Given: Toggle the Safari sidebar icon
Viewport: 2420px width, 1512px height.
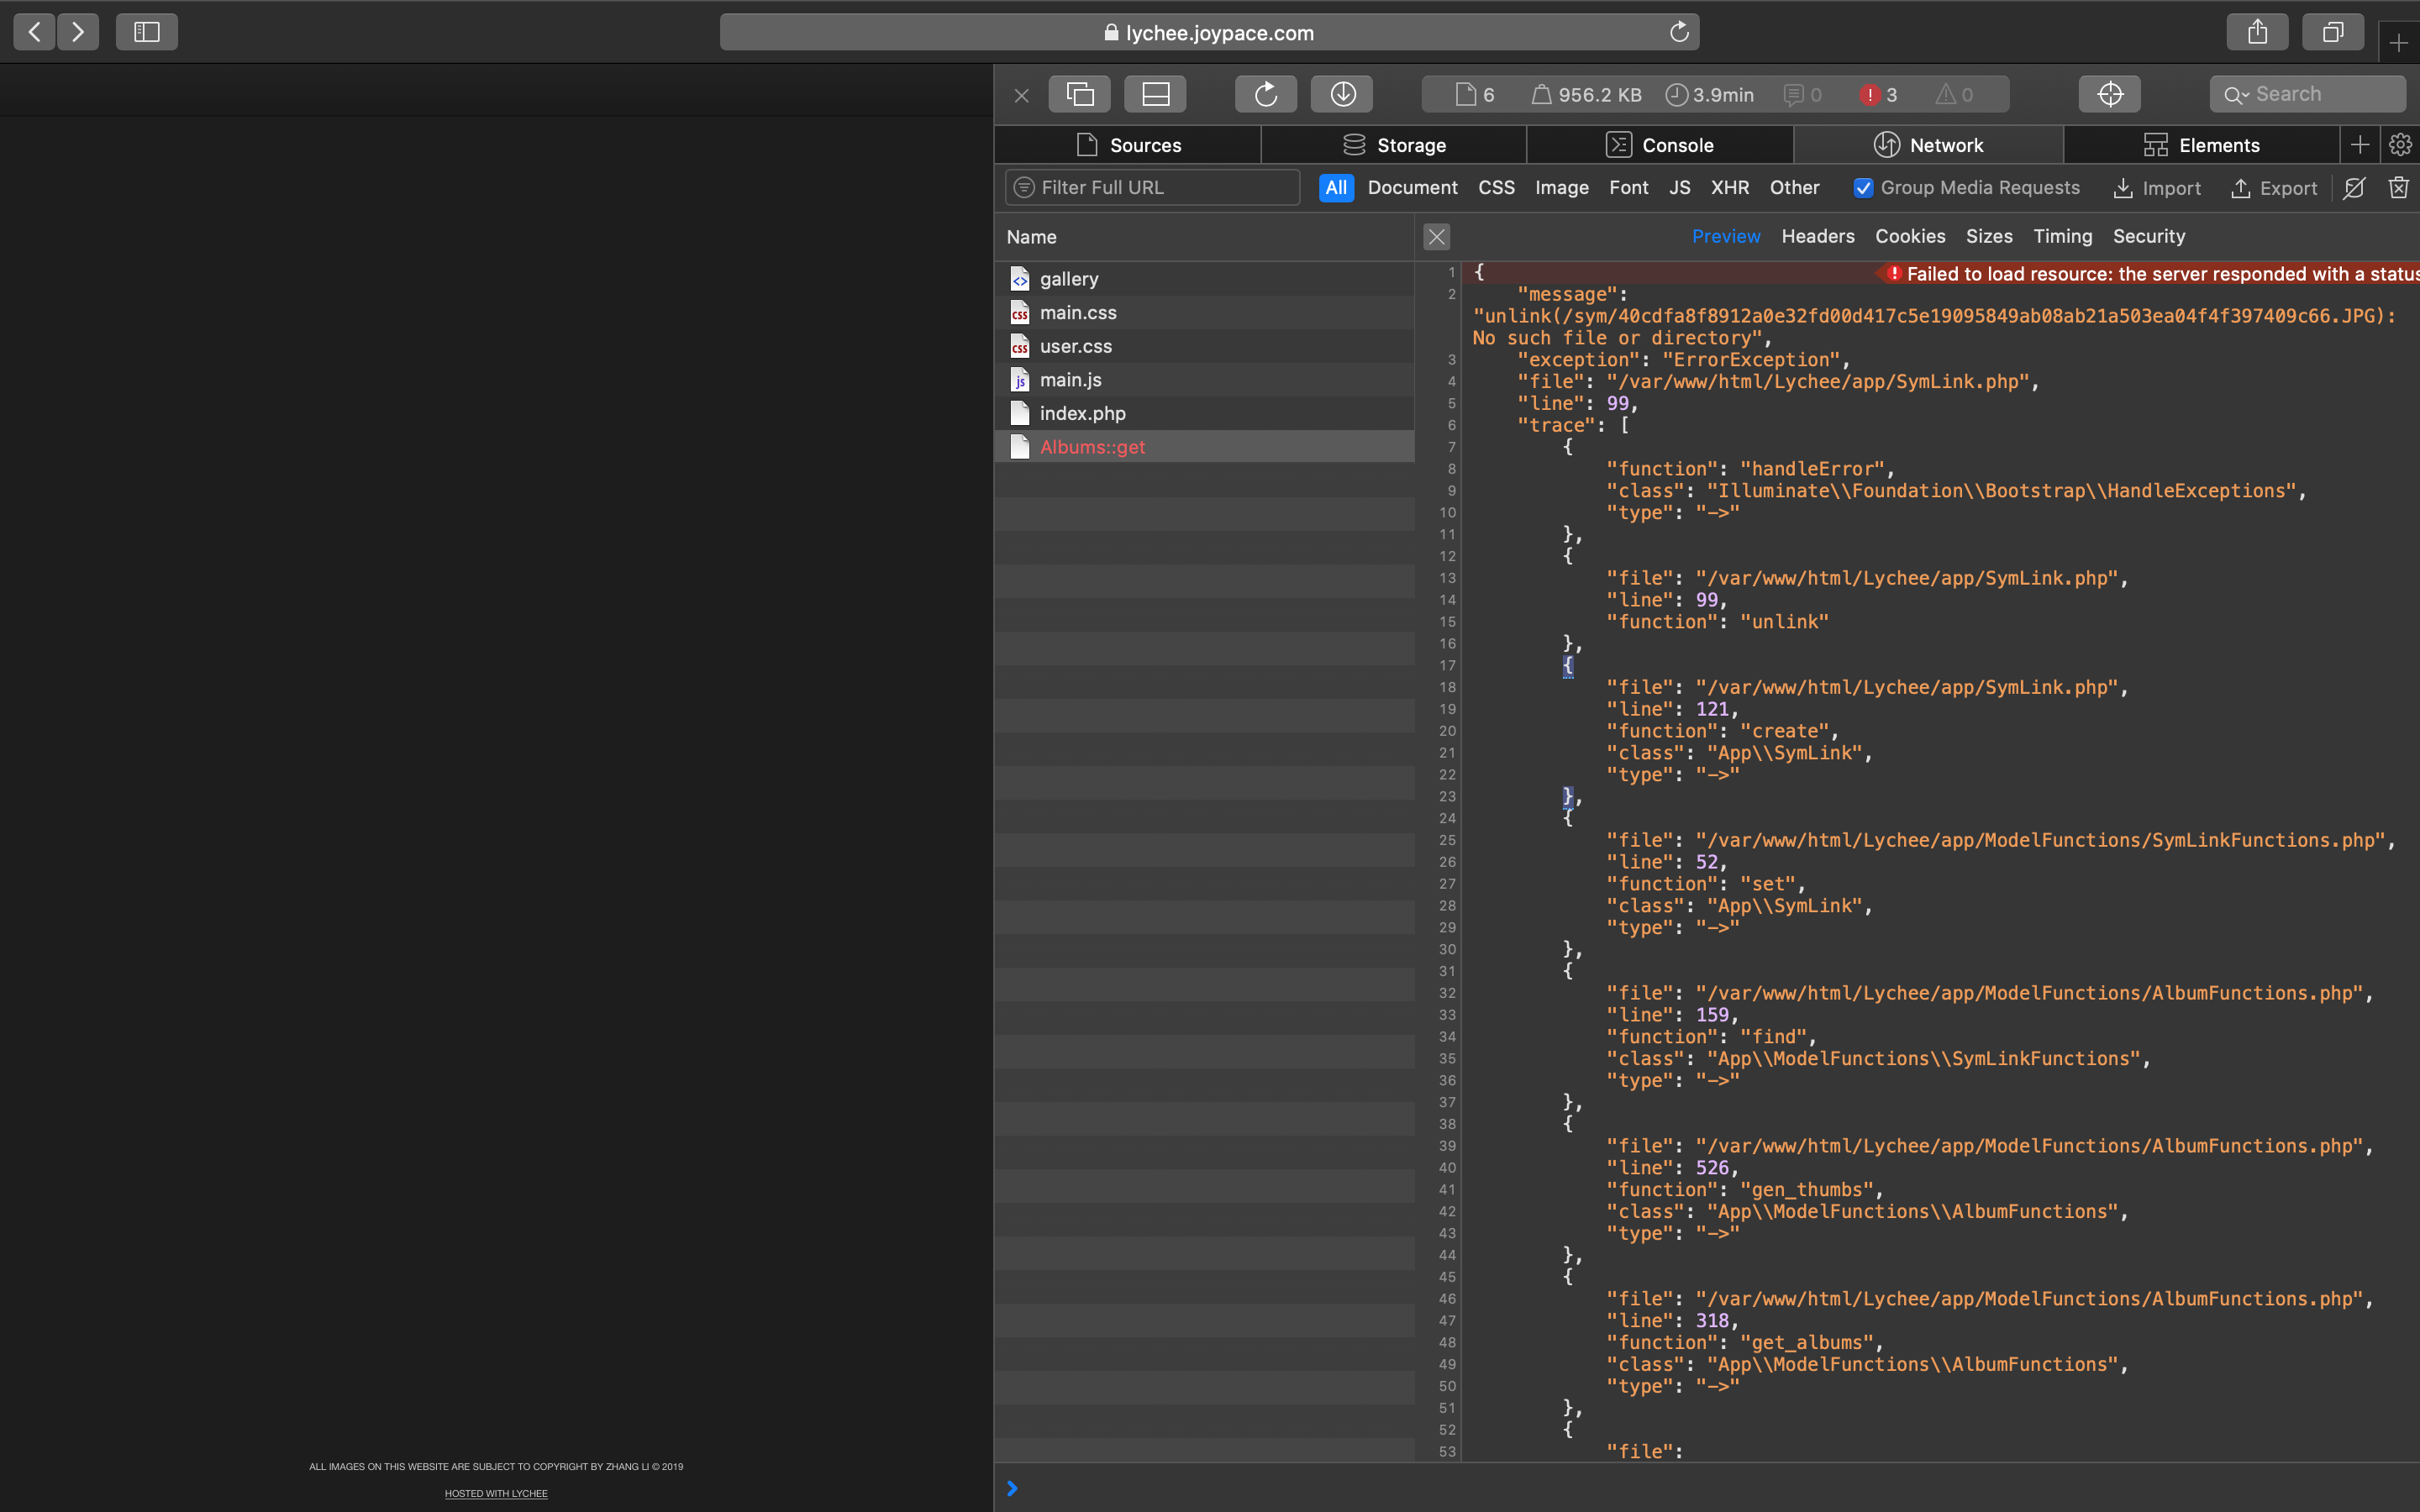Looking at the screenshot, I should click(146, 31).
